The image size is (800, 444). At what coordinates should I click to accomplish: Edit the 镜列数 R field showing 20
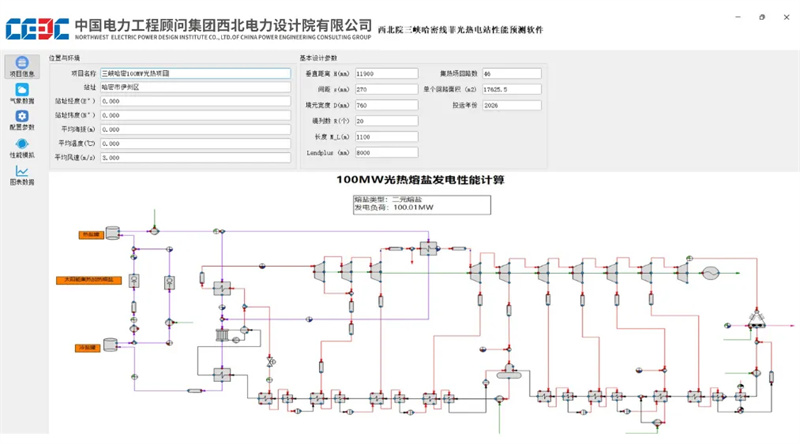pyautogui.click(x=387, y=121)
